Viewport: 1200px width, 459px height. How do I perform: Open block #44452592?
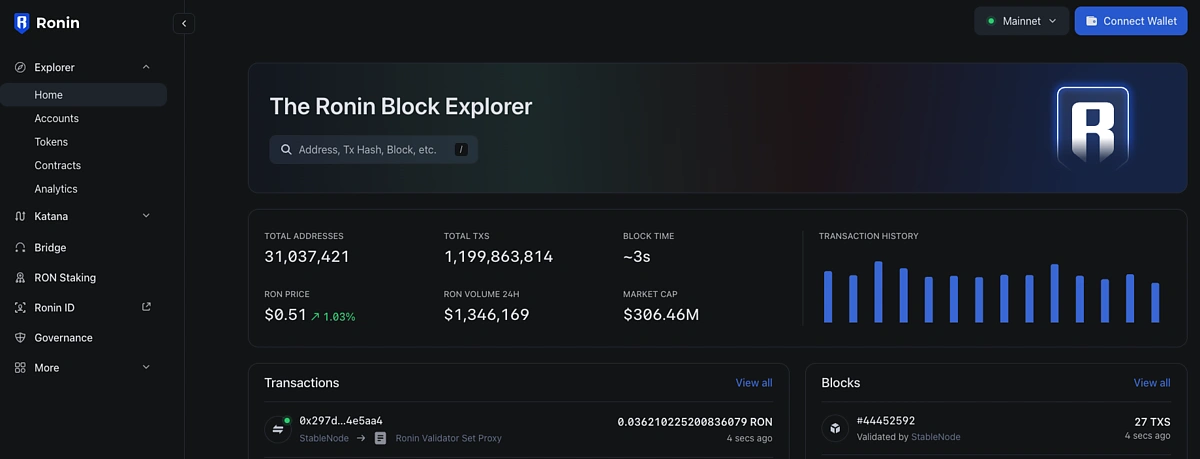point(886,421)
